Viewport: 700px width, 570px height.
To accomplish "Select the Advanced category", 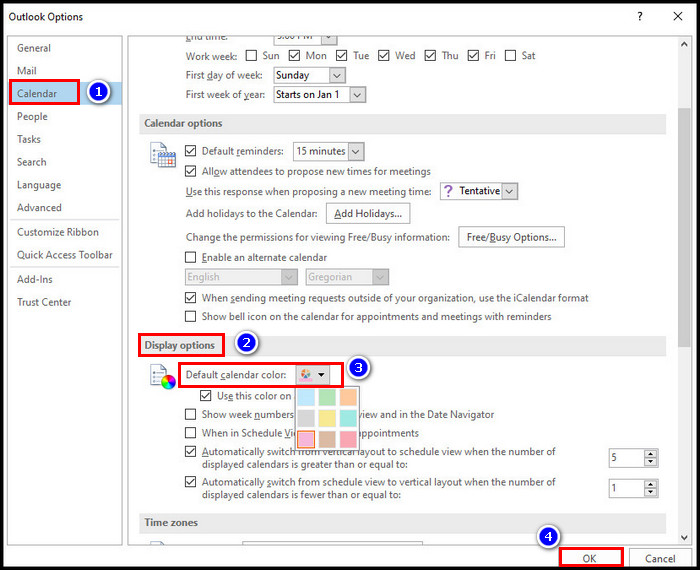I will (x=39, y=208).
